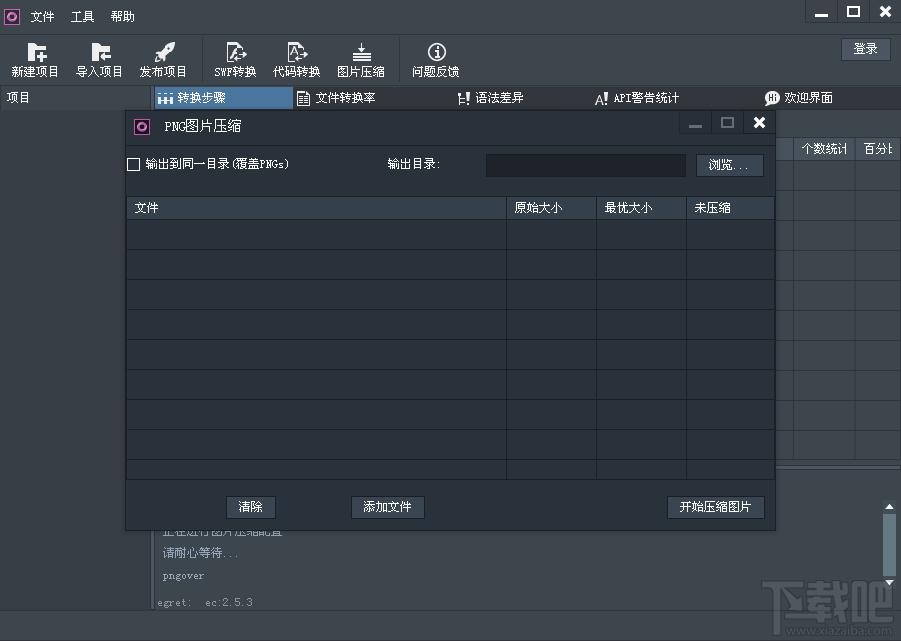
Task: Click the log panel scrollbar thumb
Action: pos(889,545)
